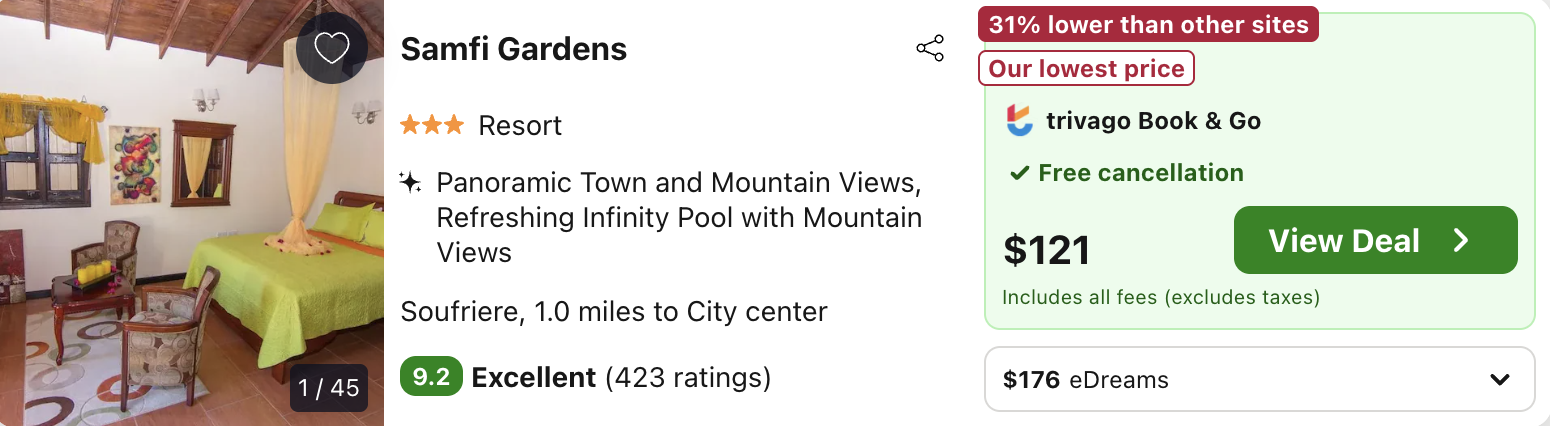Open the Samfi Gardens hotel title
The height and width of the screenshot is (426, 1550).
pyautogui.click(x=513, y=49)
